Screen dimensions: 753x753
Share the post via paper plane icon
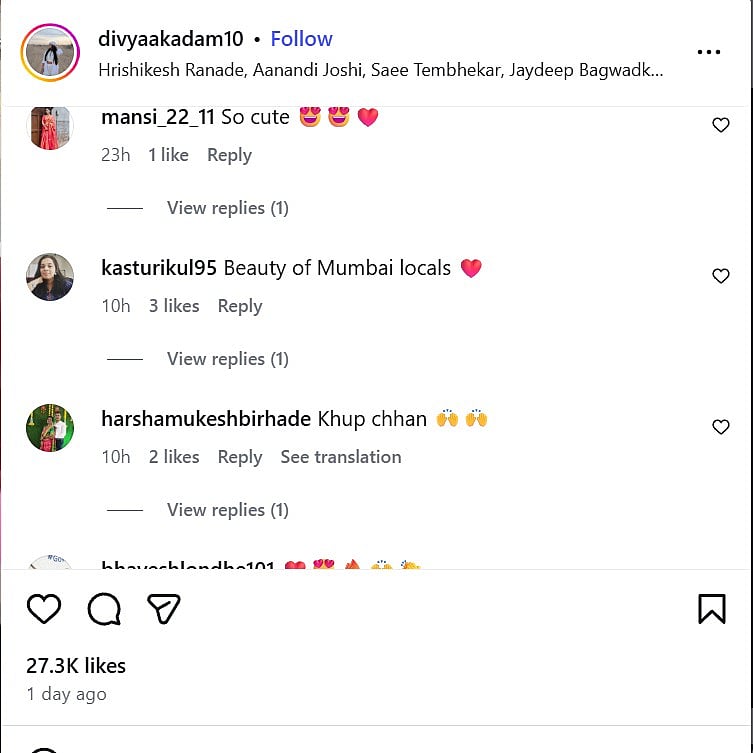(164, 608)
